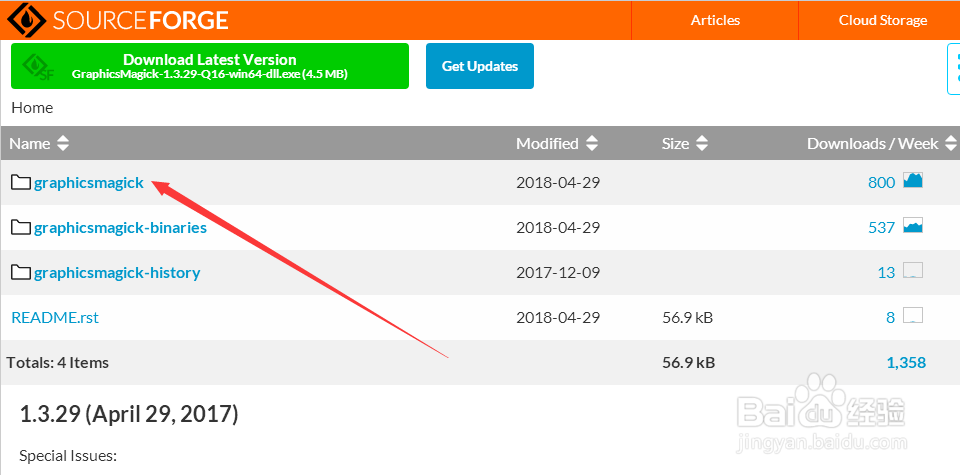This screenshot has width=960, height=475.
Task: Click the SF icon in download button
Action: point(38,67)
